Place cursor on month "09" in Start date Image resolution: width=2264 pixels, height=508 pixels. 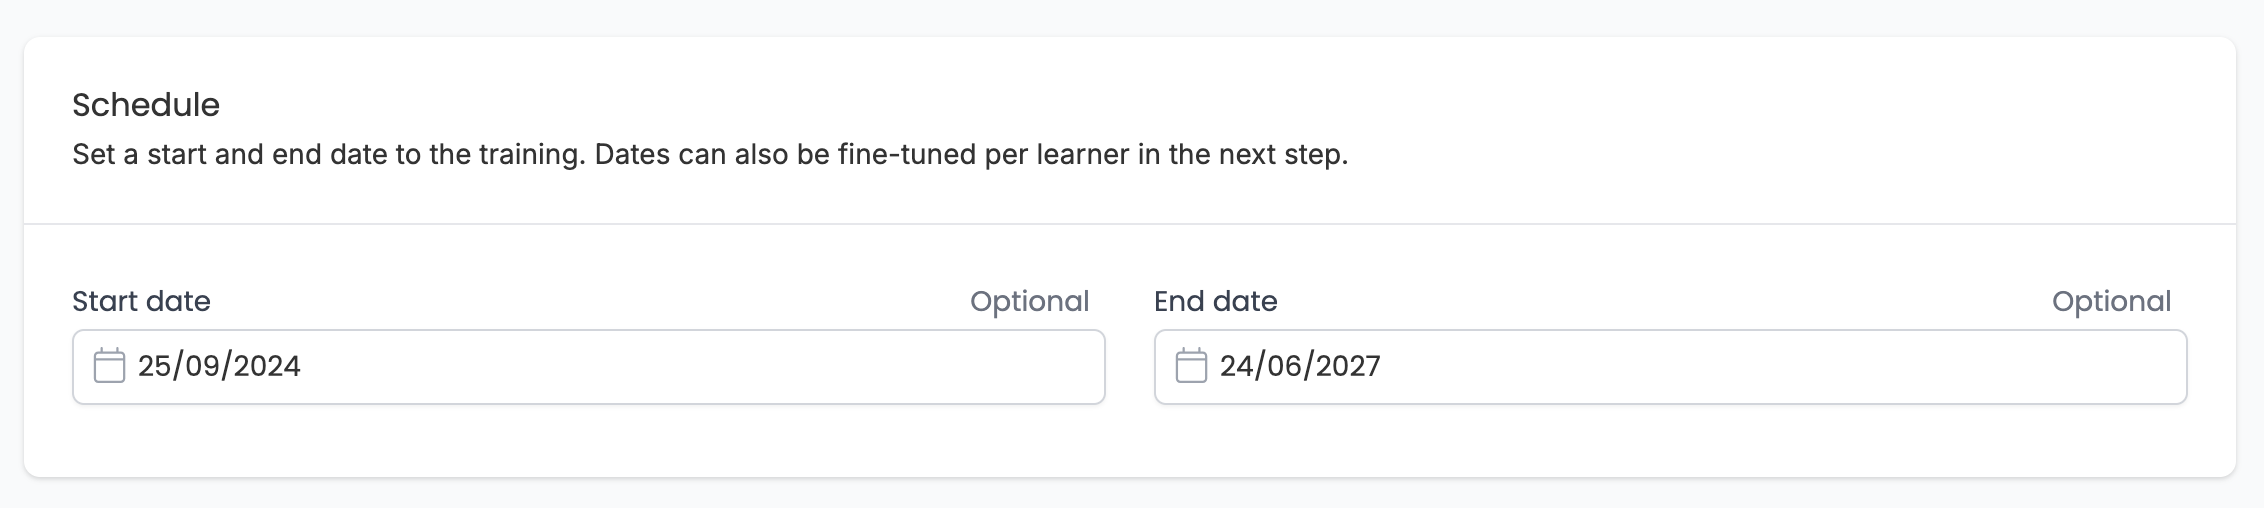(x=203, y=366)
